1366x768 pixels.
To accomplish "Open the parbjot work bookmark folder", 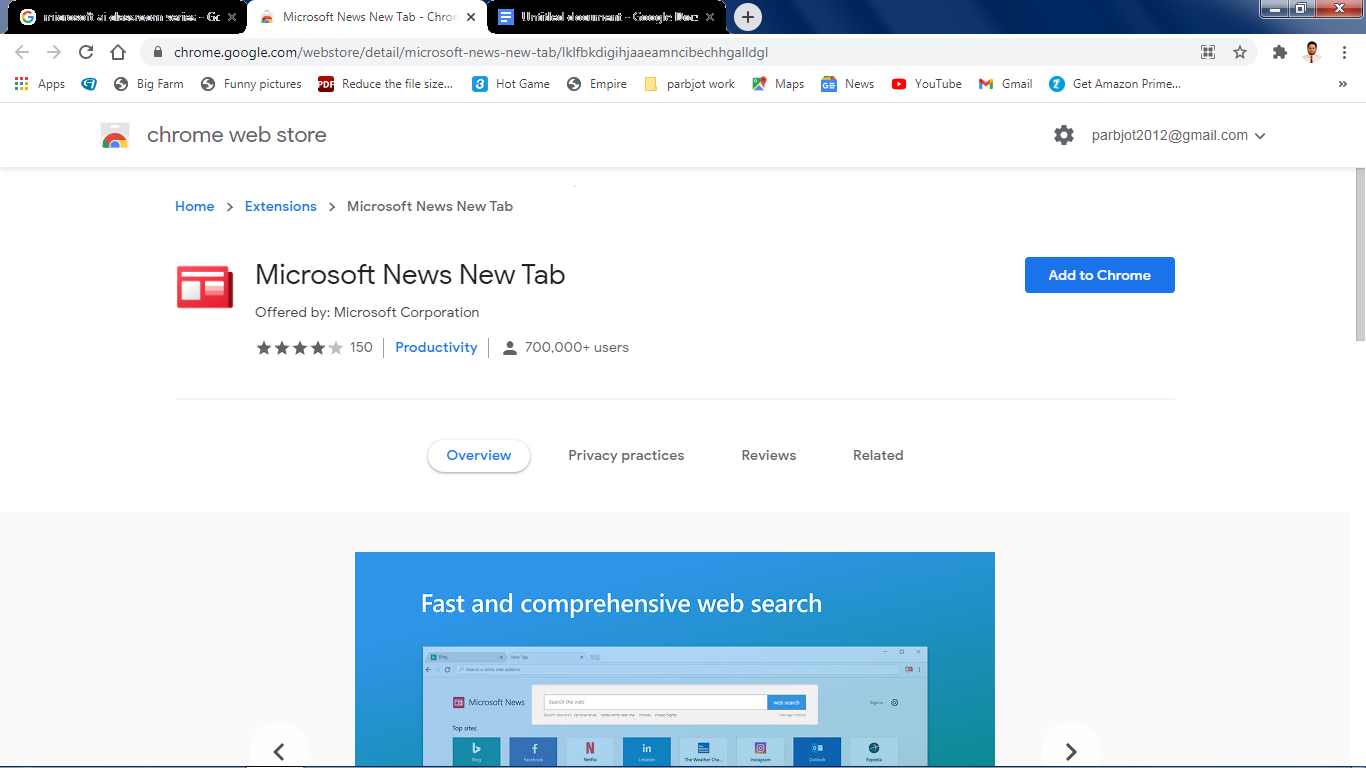I will tap(689, 84).
